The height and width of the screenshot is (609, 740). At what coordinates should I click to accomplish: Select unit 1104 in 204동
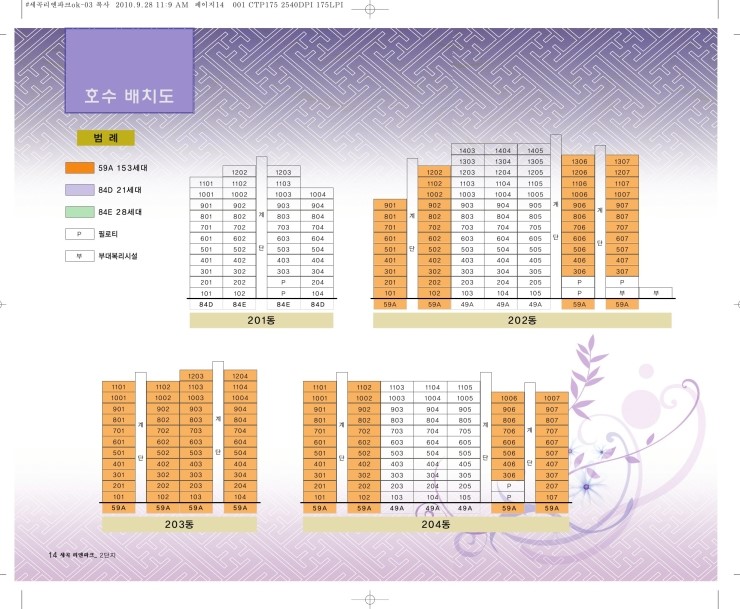pos(432,387)
